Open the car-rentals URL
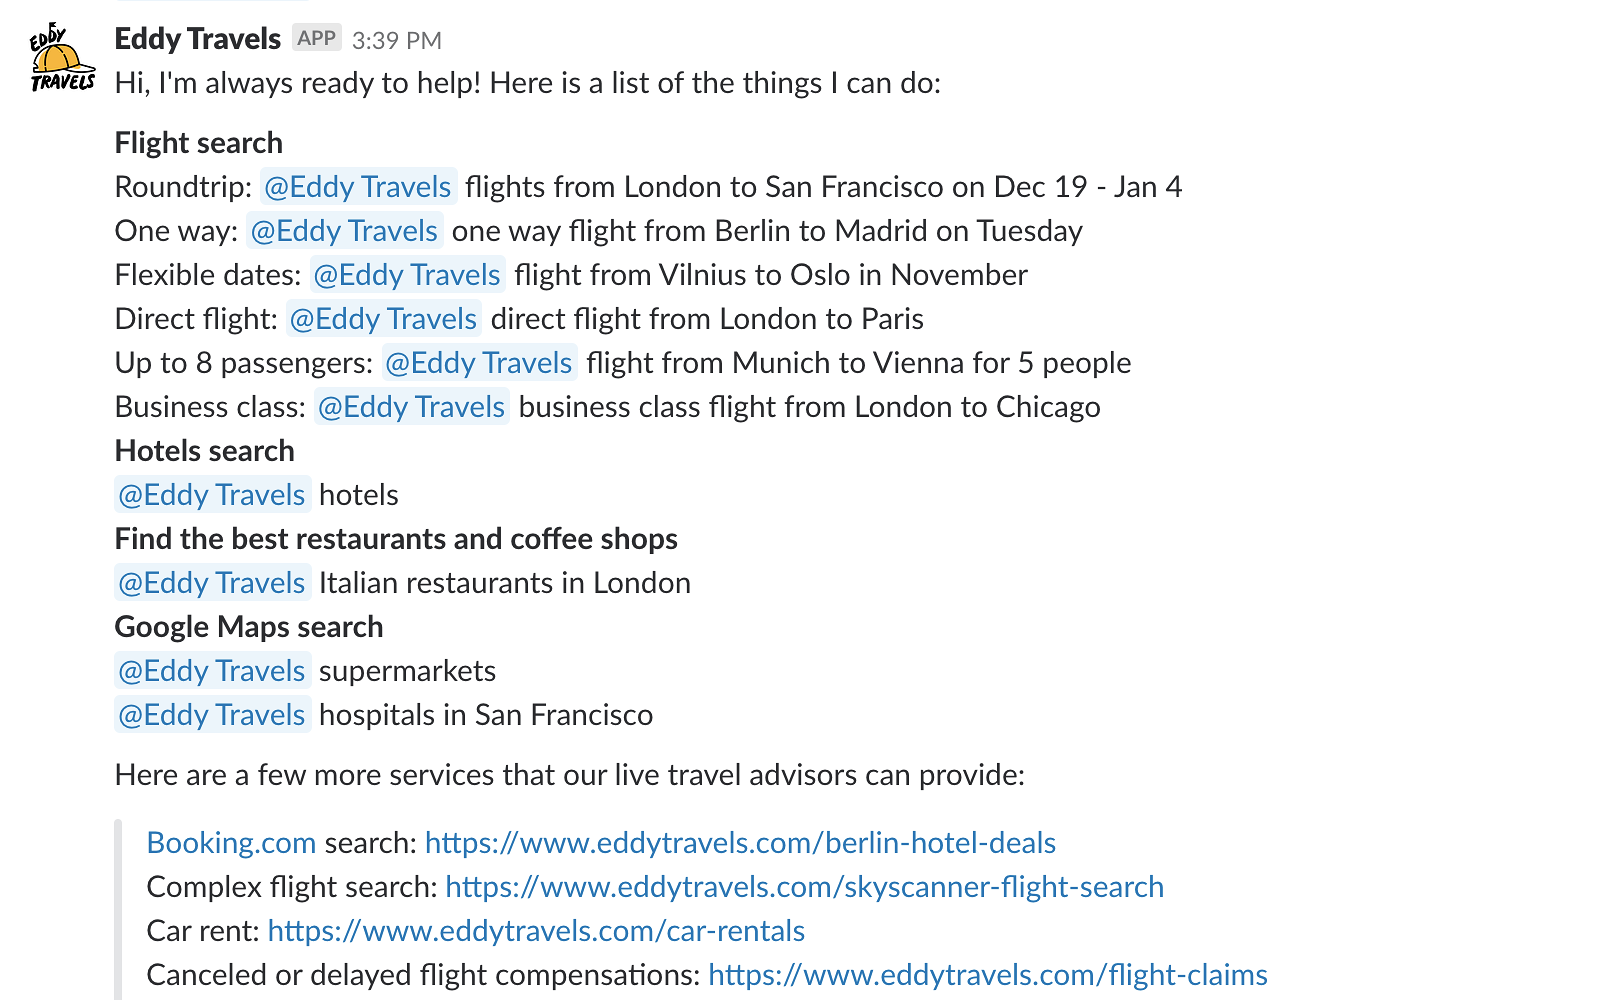This screenshot has height=1000, width=1600. click(536, 931)
